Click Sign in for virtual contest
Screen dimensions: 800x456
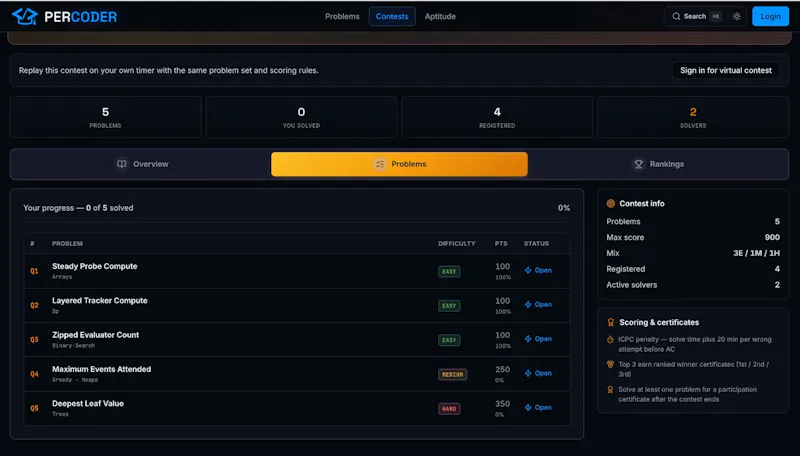pyautogui.click(x=726, y=70)
